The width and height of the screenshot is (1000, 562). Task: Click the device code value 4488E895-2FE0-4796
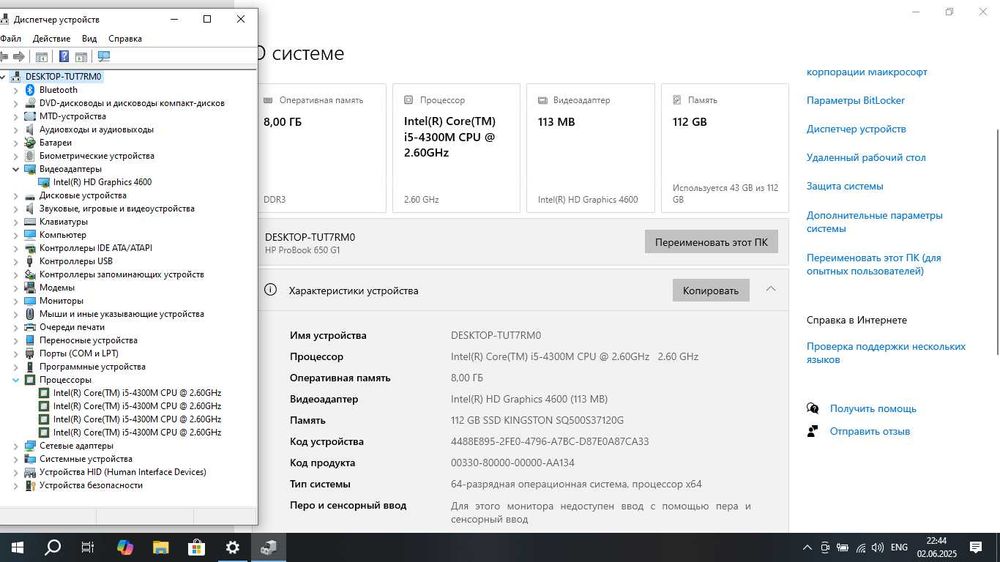tap(550, 441)
